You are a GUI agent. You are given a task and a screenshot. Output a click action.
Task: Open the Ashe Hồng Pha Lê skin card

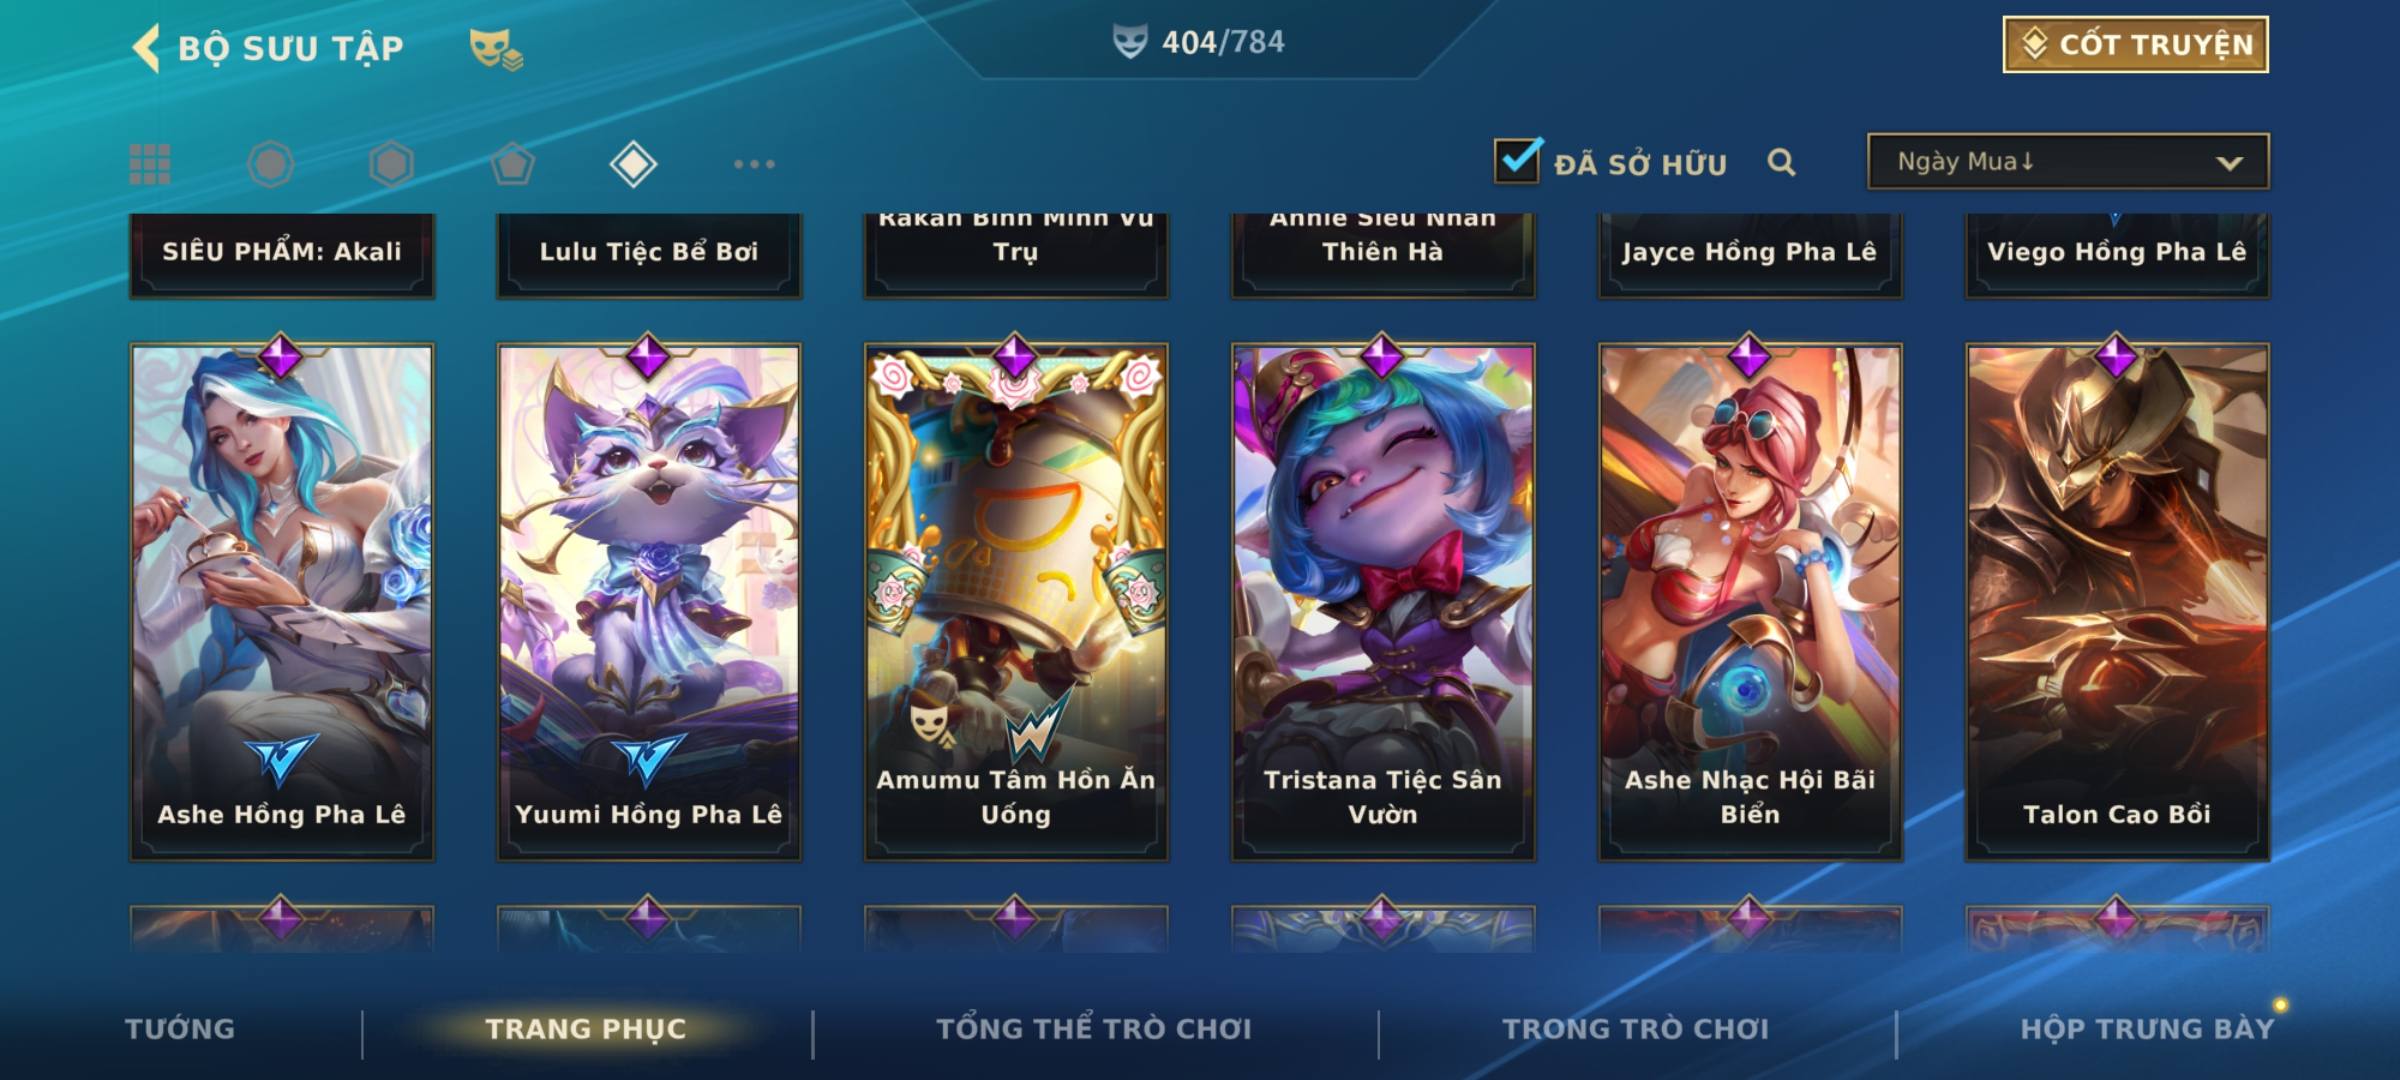(x=282, y=602)
